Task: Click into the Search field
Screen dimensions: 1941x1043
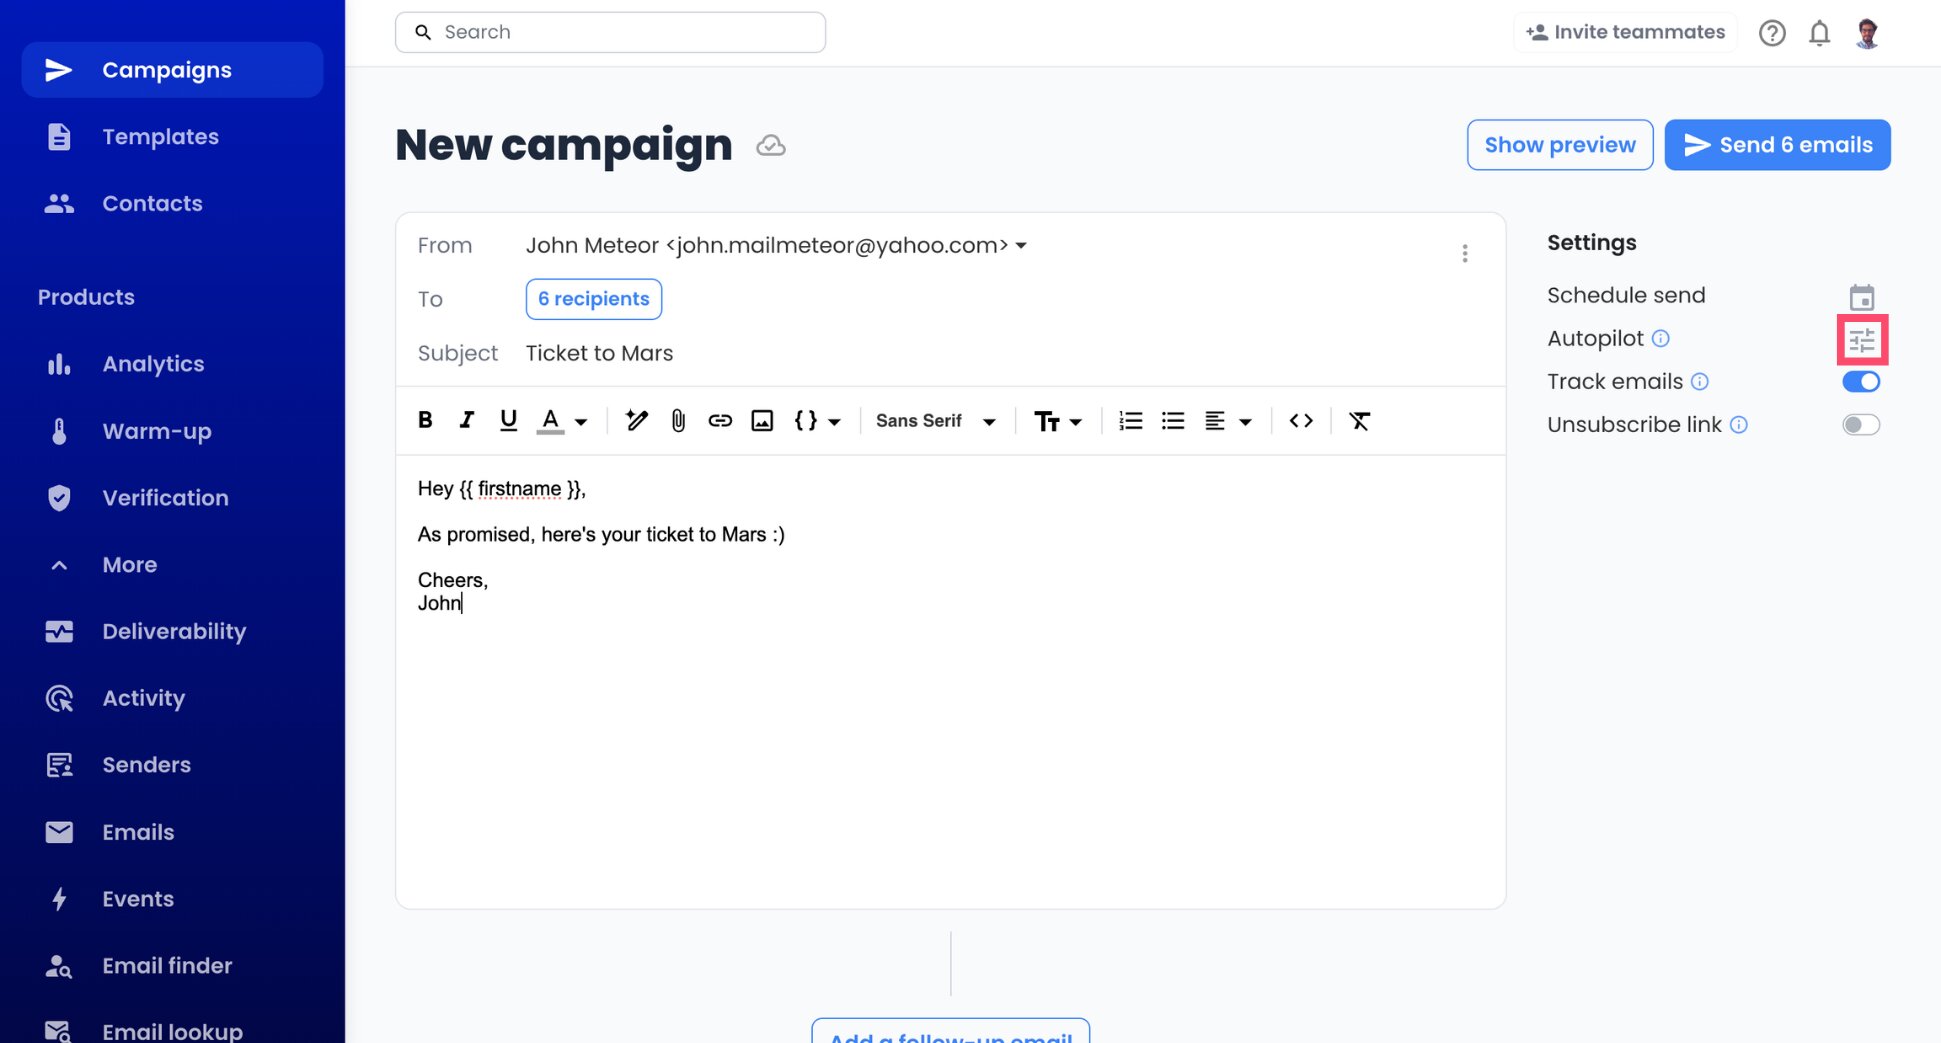Action: click(x=610, y=32)
